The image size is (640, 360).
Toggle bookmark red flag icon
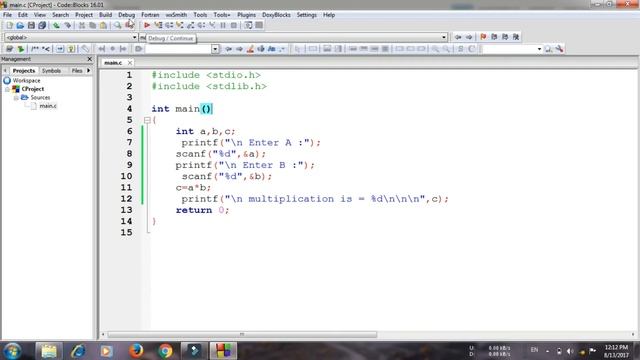point(483,37)
